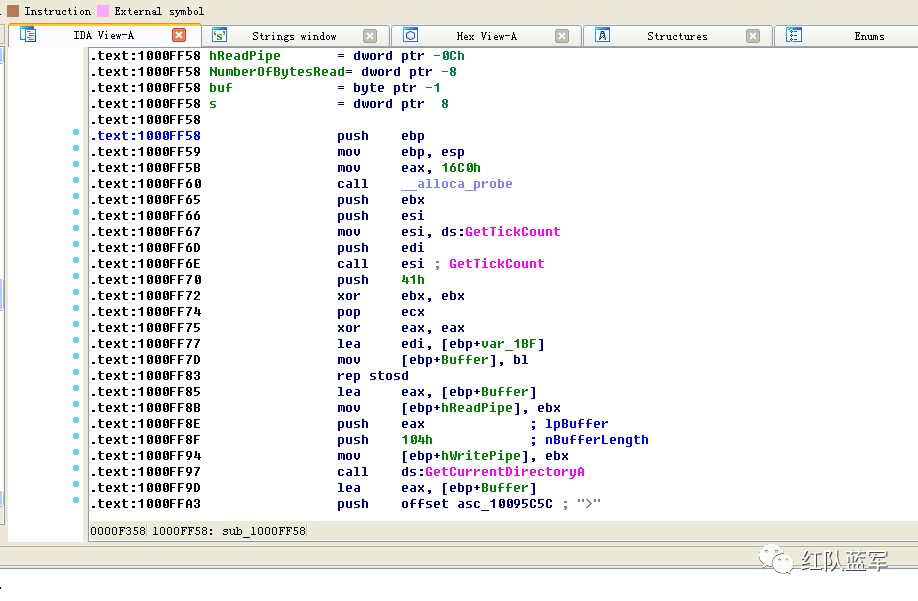Click the Strings window tab icon
918x601 pixels.
(x=220, y=35)
